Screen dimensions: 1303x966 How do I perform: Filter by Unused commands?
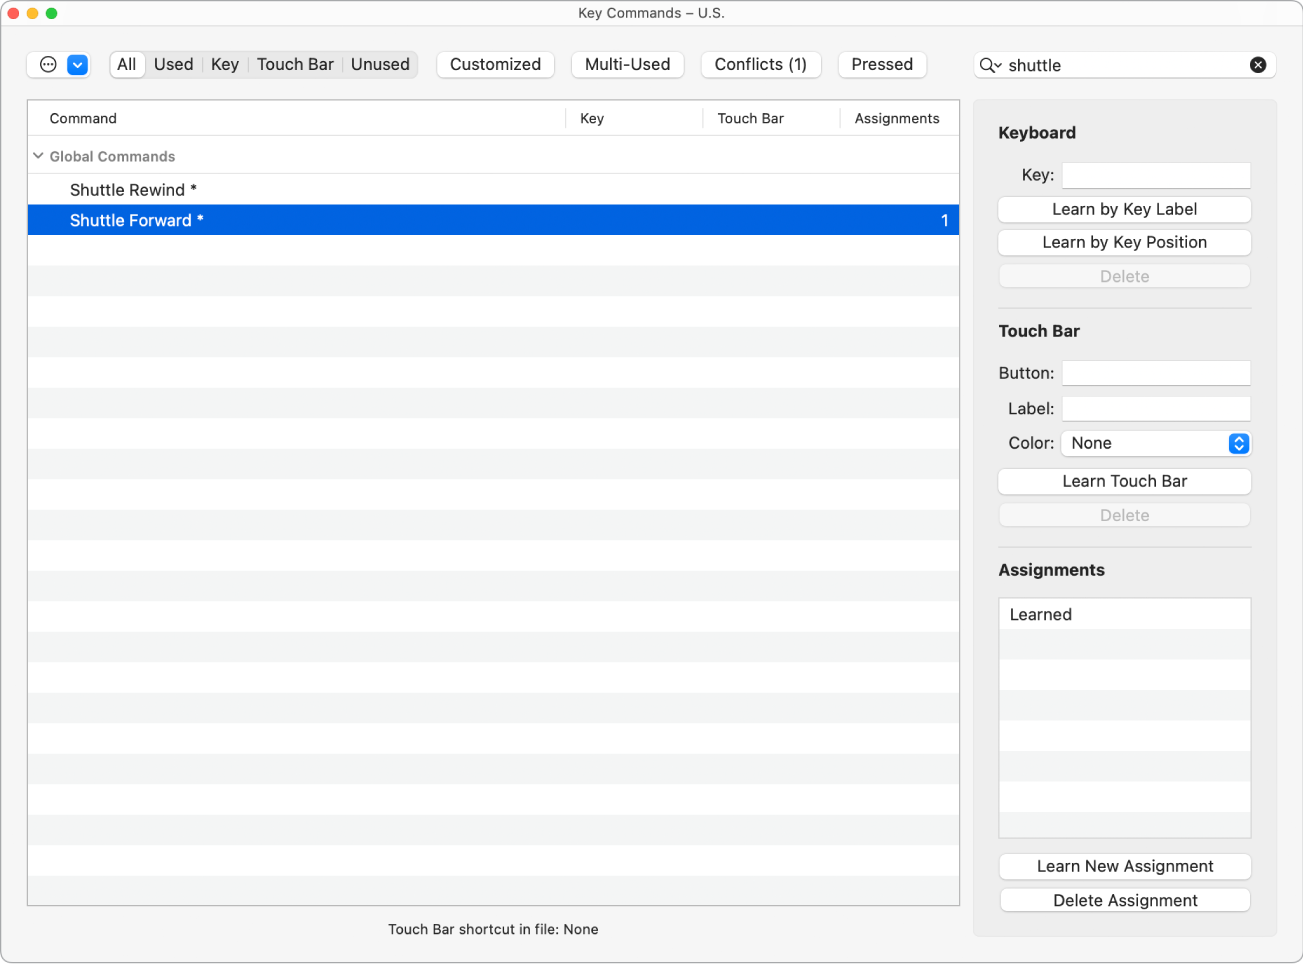pyautogui.click(x=380, y=64)
